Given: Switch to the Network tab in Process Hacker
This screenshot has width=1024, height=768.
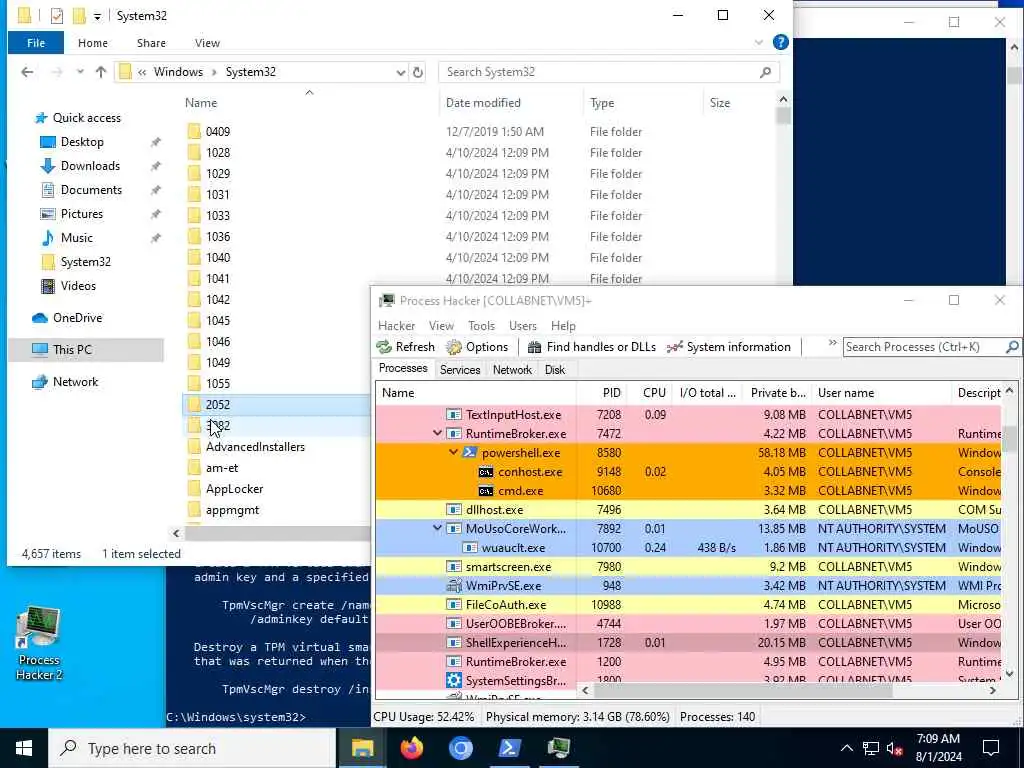Looking at the screenshot, I should 512,370.
